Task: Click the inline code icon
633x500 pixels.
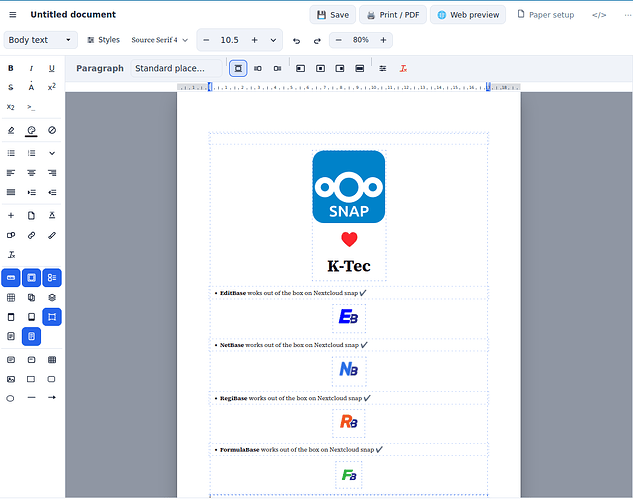Action: 31,107
